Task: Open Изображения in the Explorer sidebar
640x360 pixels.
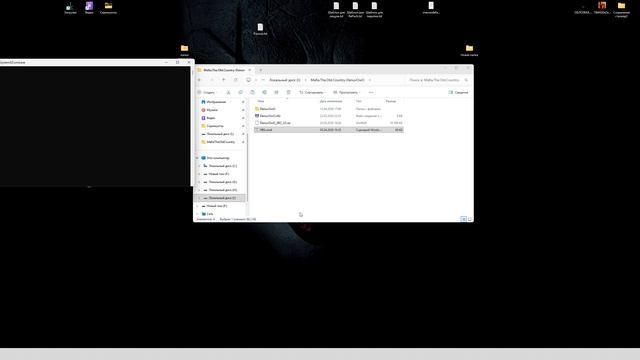Action: click(x=216, y=102)
